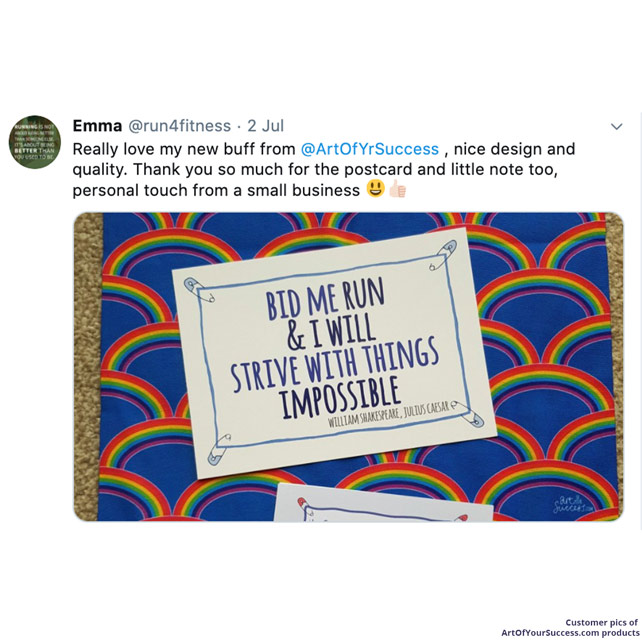This screenshot has height=642, width=642.
Task: Click the "personal touch from a small business" text
Action: tap(216, 190)
